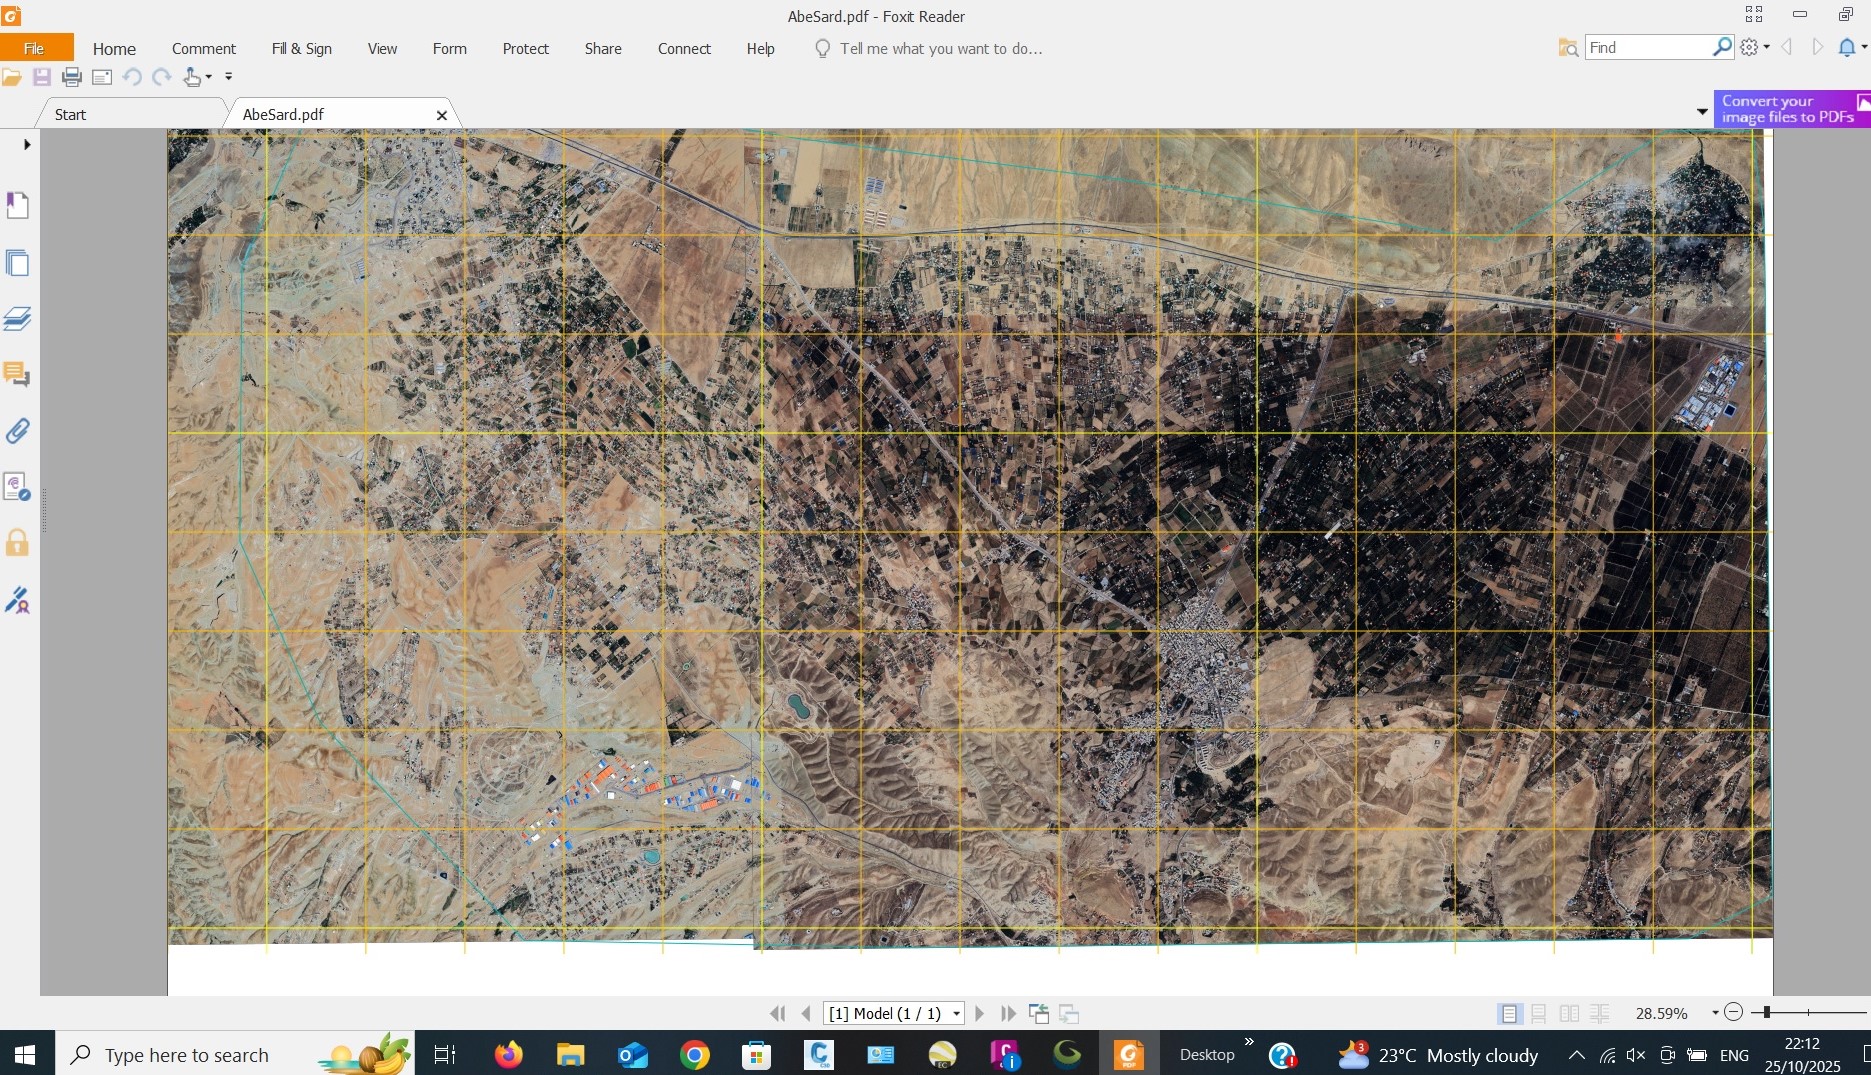Viewport: 1871px width, 1075px height.
Task: Click the orange File button
Action: (x=34, y=49)
